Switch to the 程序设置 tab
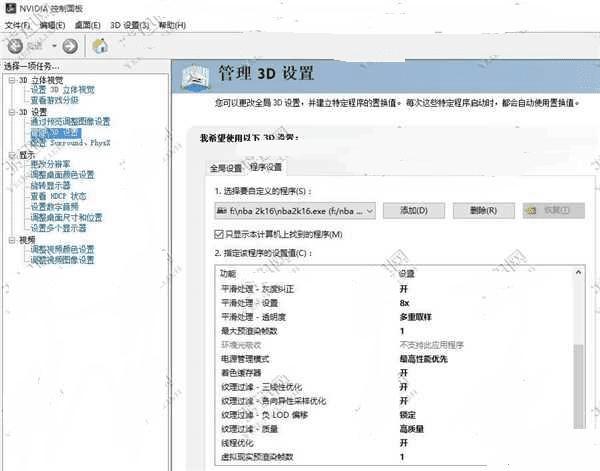Viewport: 600px width, 471px height. (266, 167)
